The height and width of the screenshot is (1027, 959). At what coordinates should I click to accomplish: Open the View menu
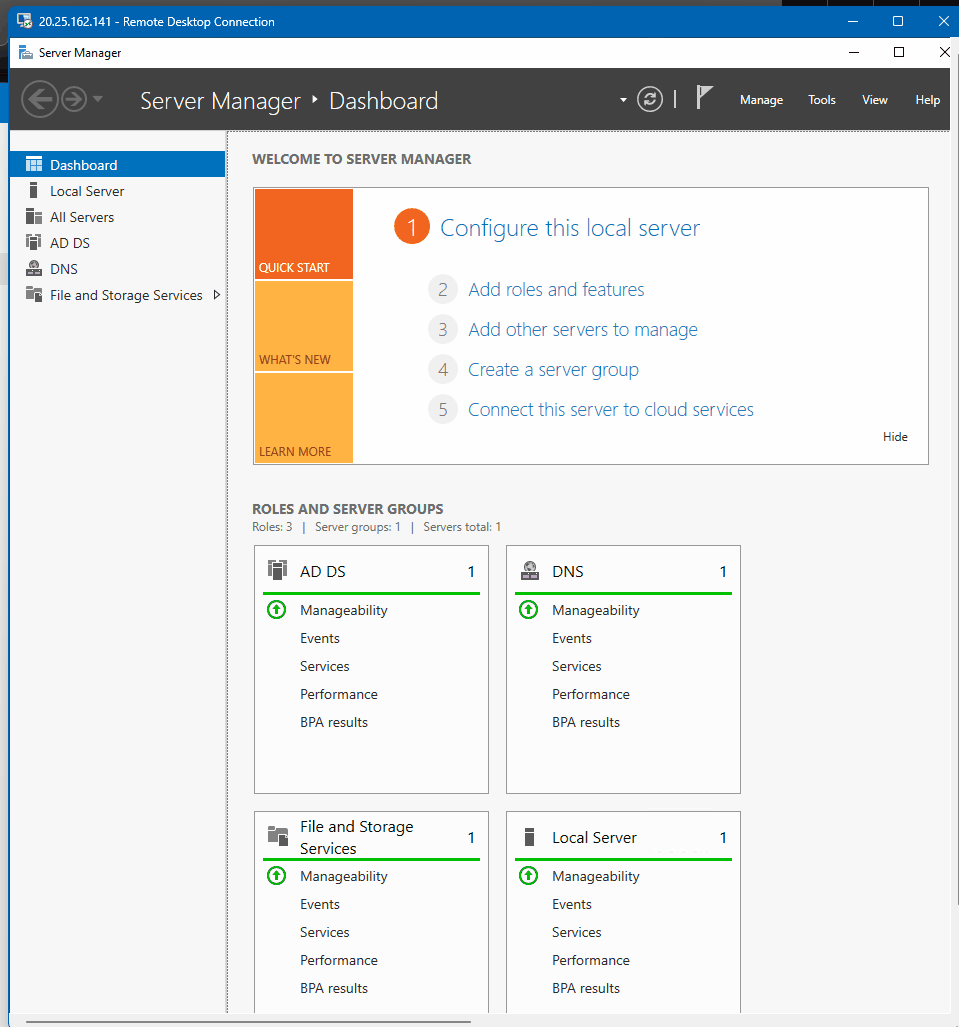[x=874, y=100]
